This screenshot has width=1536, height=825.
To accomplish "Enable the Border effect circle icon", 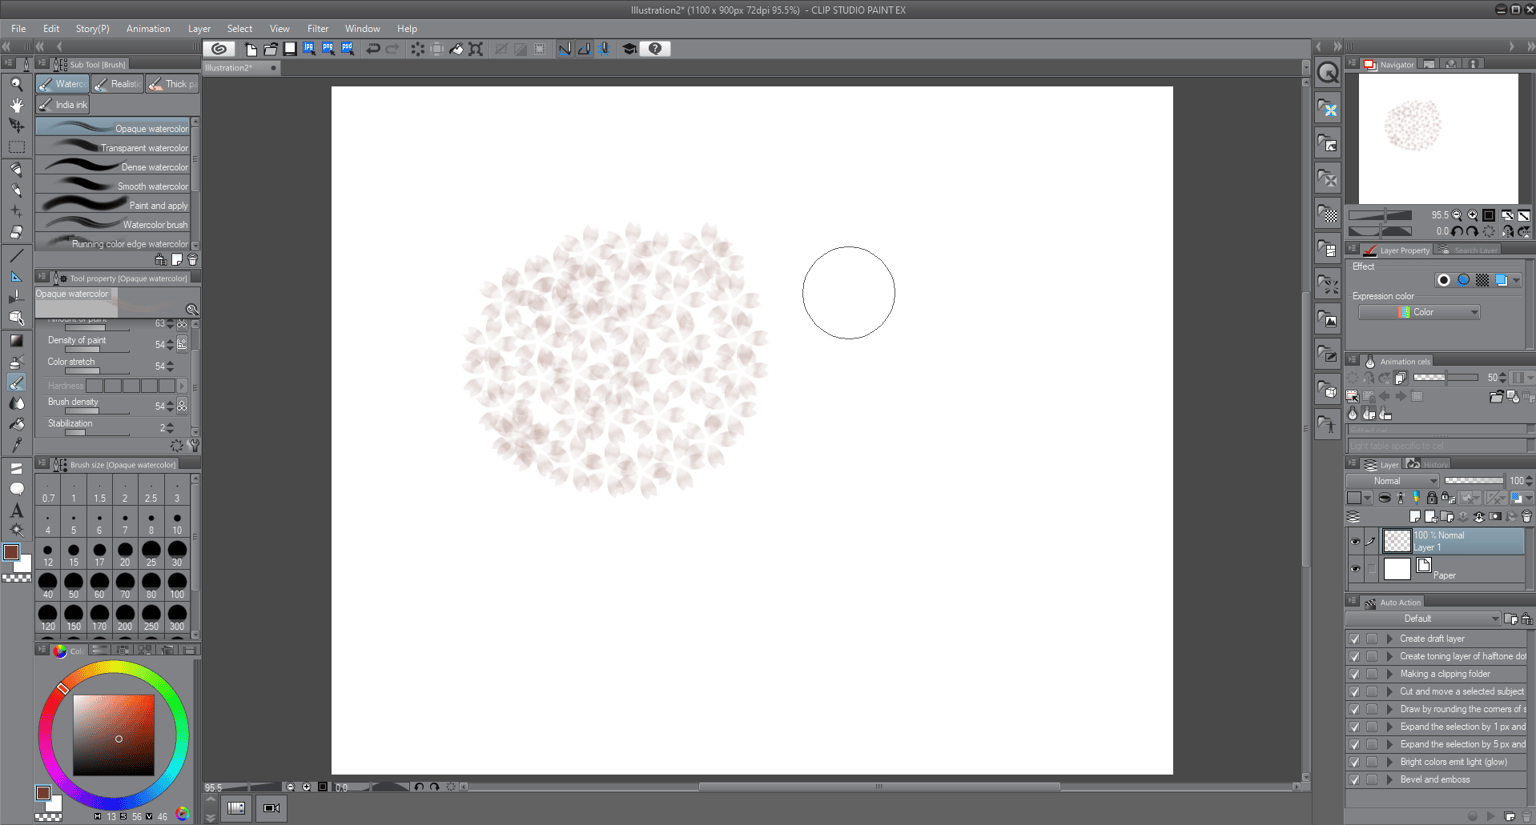I will tap(1443, 280).
